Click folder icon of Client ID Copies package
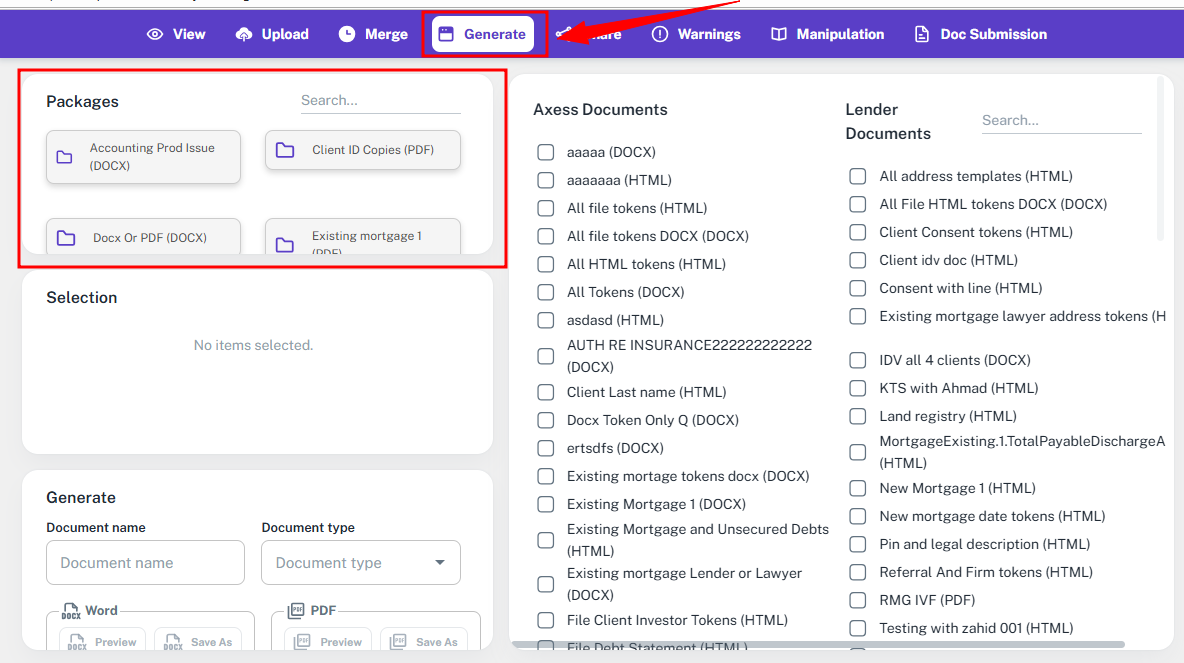 (285, 150)
